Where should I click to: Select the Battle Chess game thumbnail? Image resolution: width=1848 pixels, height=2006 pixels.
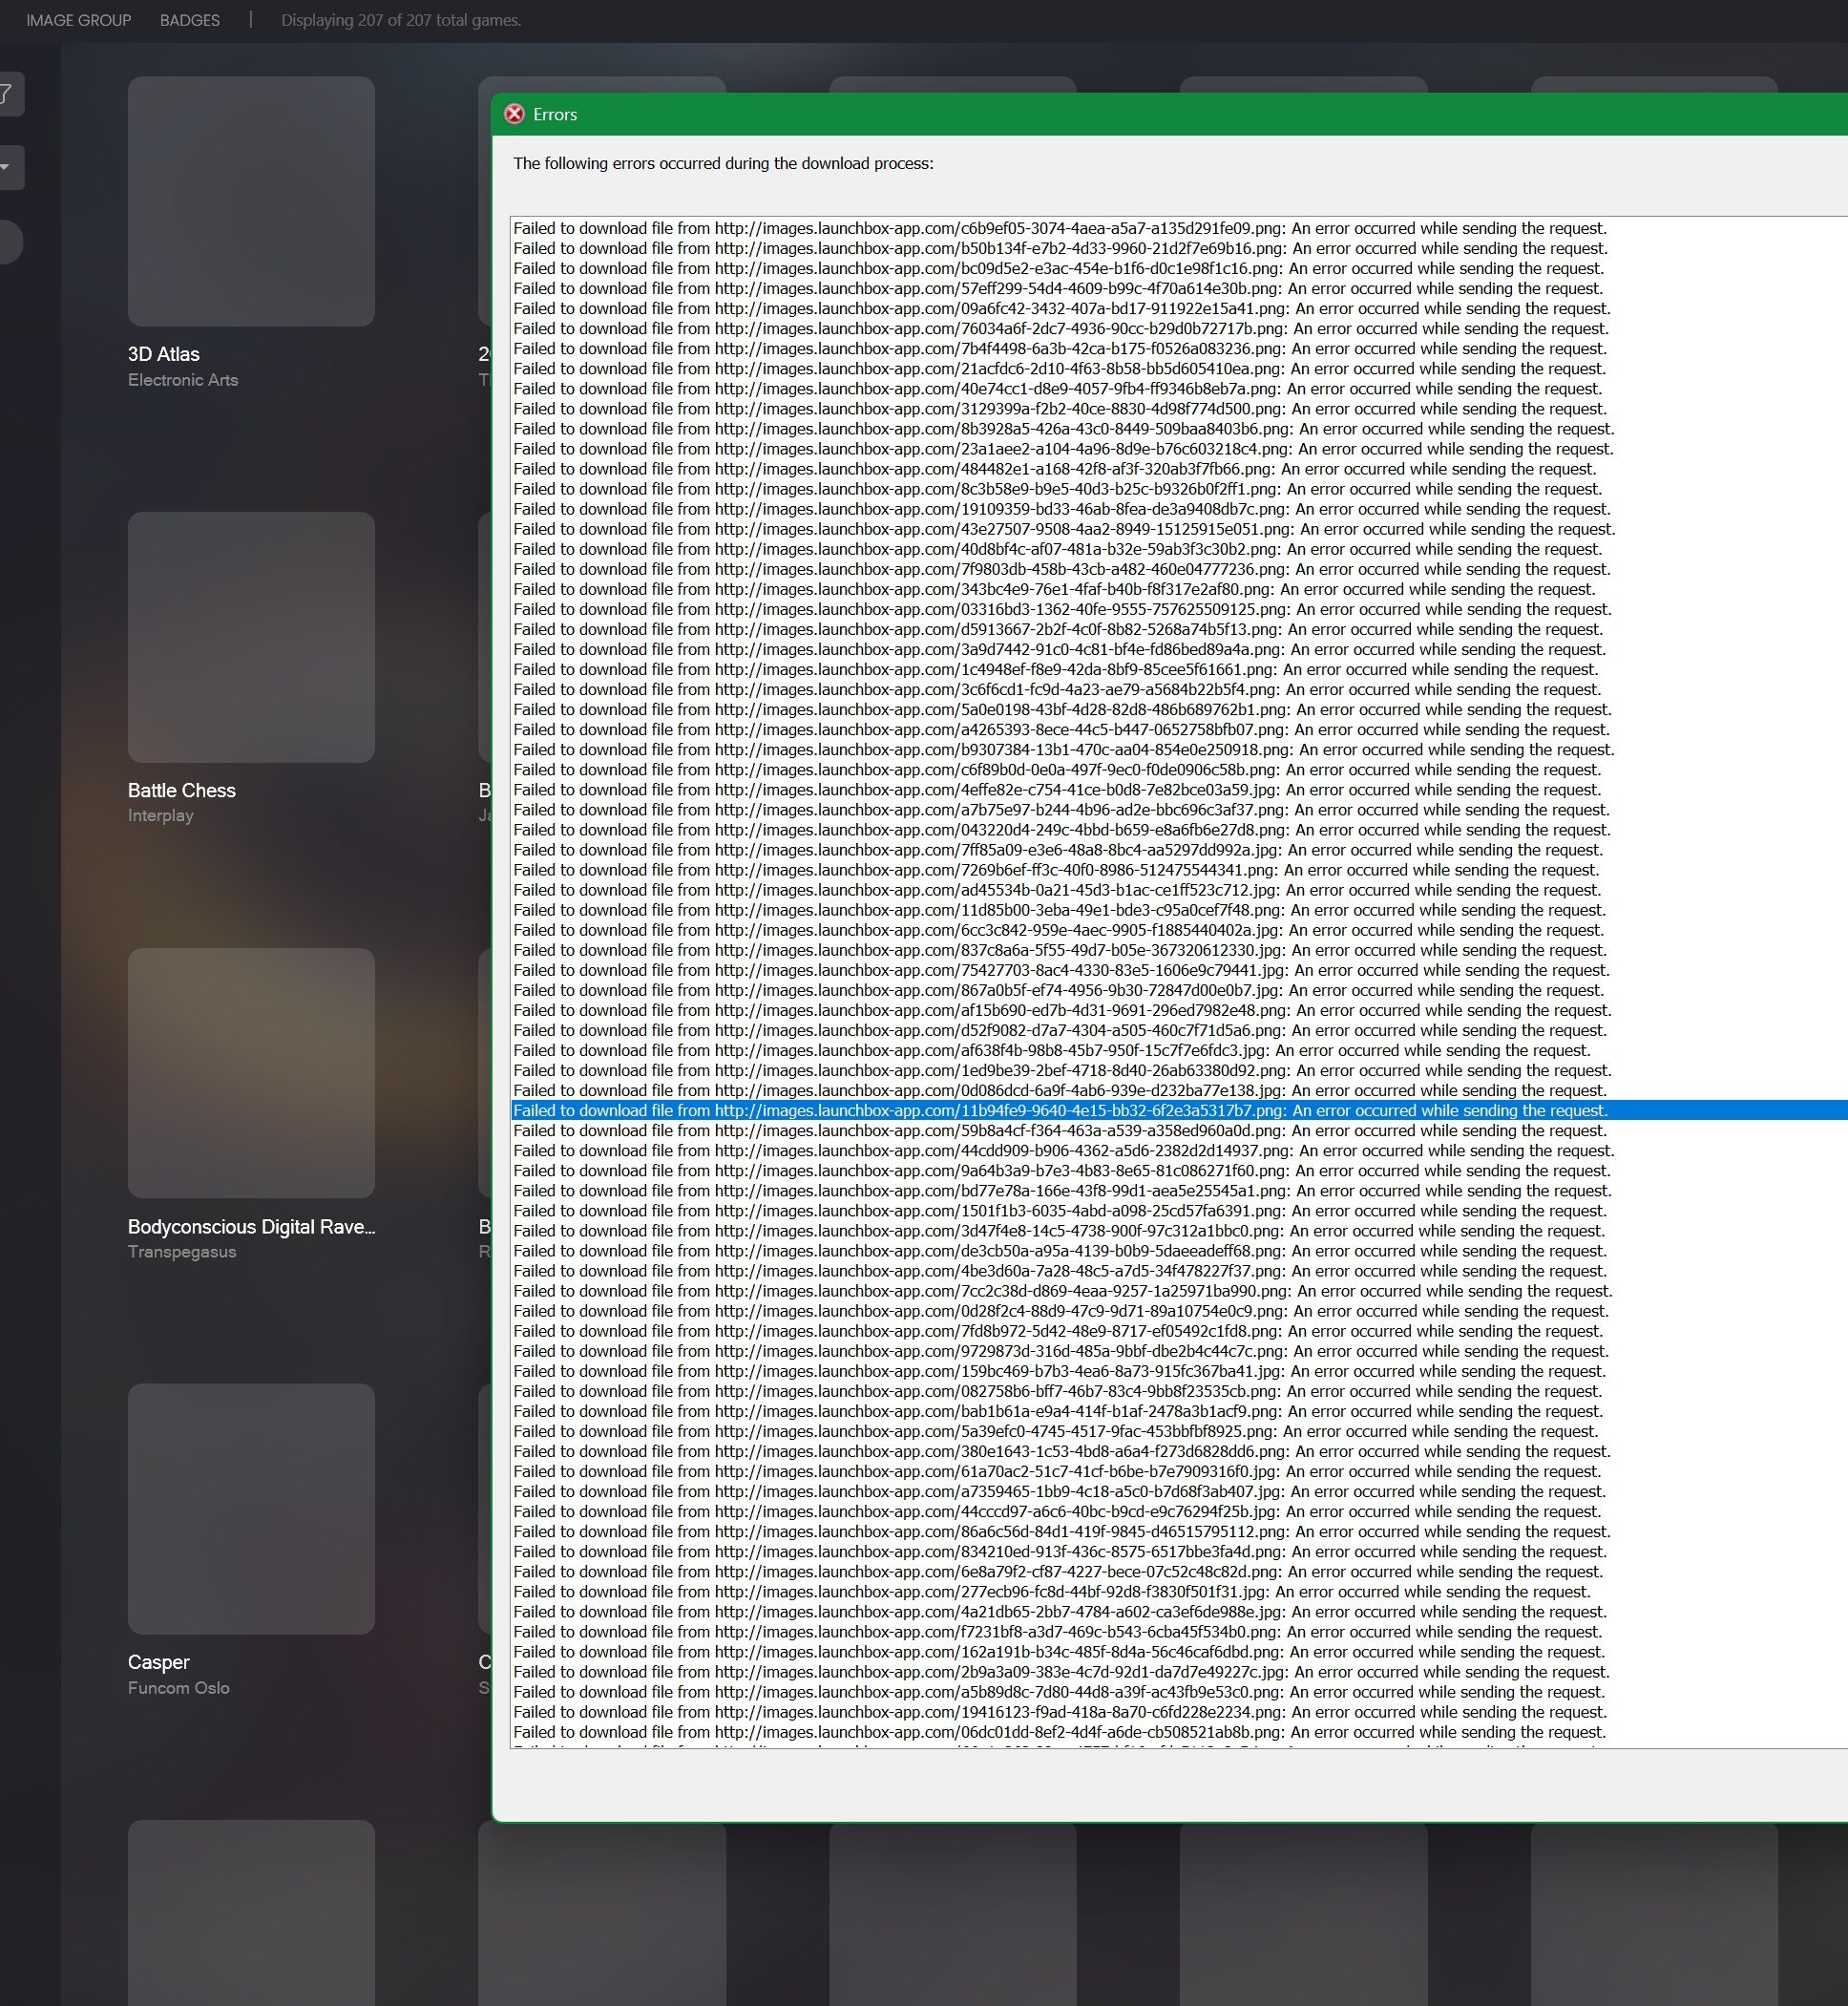251,637
